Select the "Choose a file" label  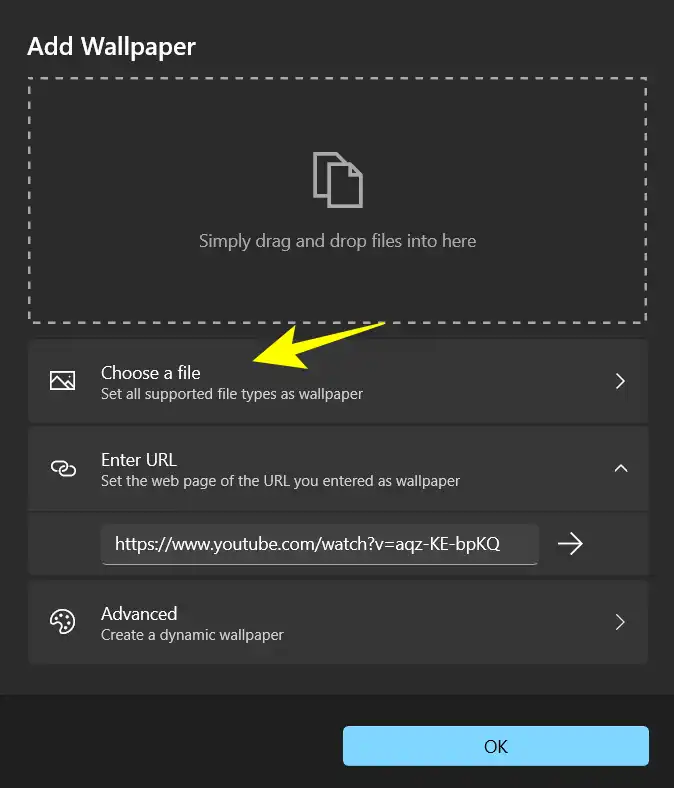(x=151, y=372)
